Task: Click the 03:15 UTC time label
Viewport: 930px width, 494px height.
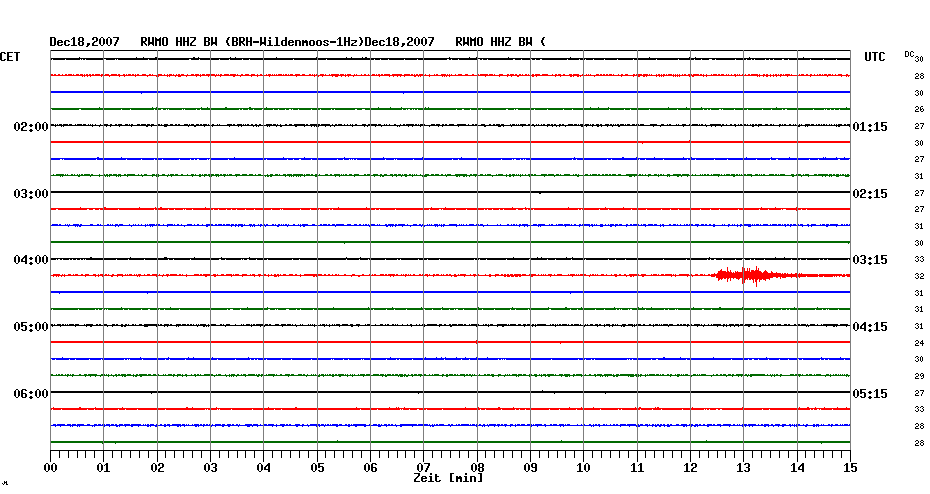Action: (870, 260)
